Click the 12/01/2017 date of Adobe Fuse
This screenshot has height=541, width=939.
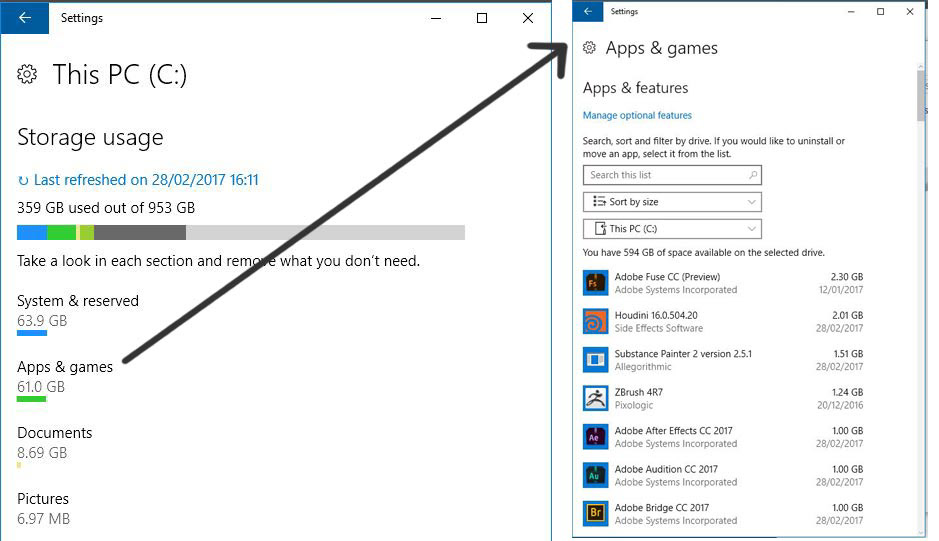click(841, 290)
